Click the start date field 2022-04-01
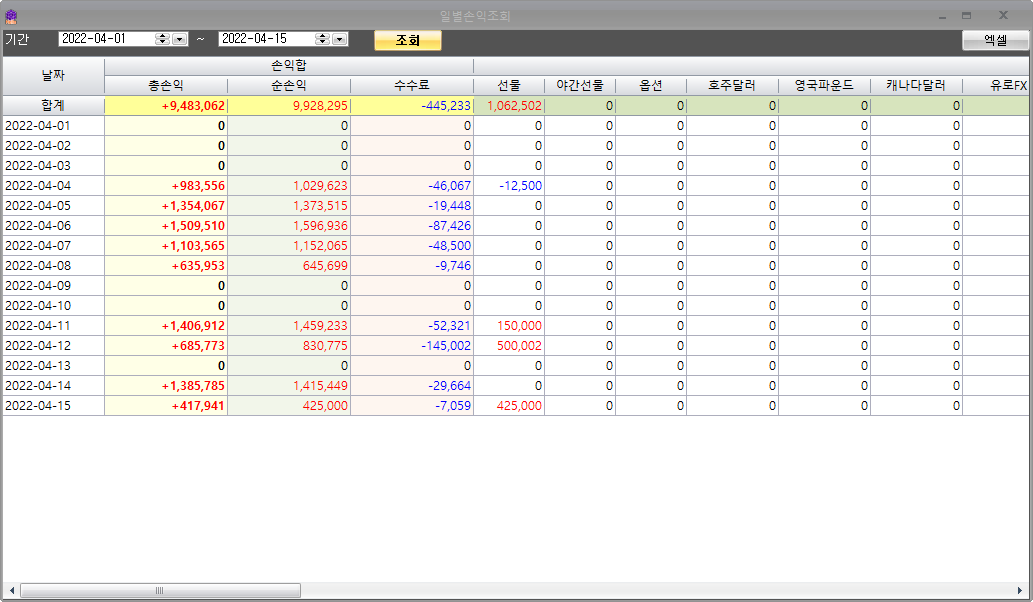The image size is (1033, 602). click(x=105, y=39)
